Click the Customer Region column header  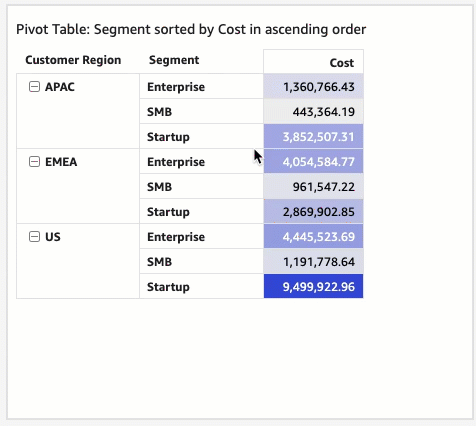pos(73,60)
